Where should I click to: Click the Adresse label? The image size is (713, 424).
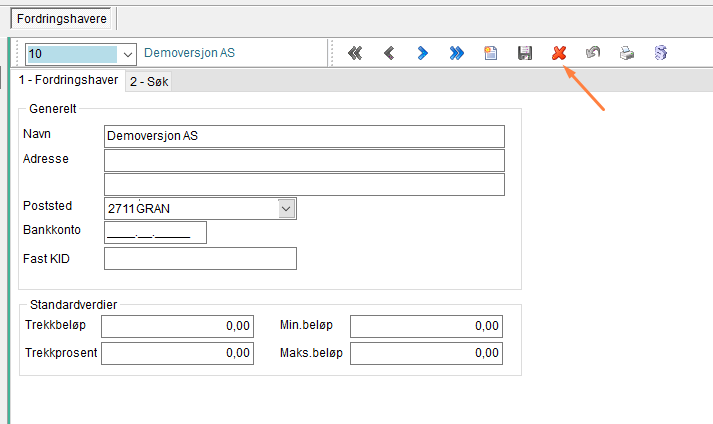pyautogui.click(x=45, y=159)
